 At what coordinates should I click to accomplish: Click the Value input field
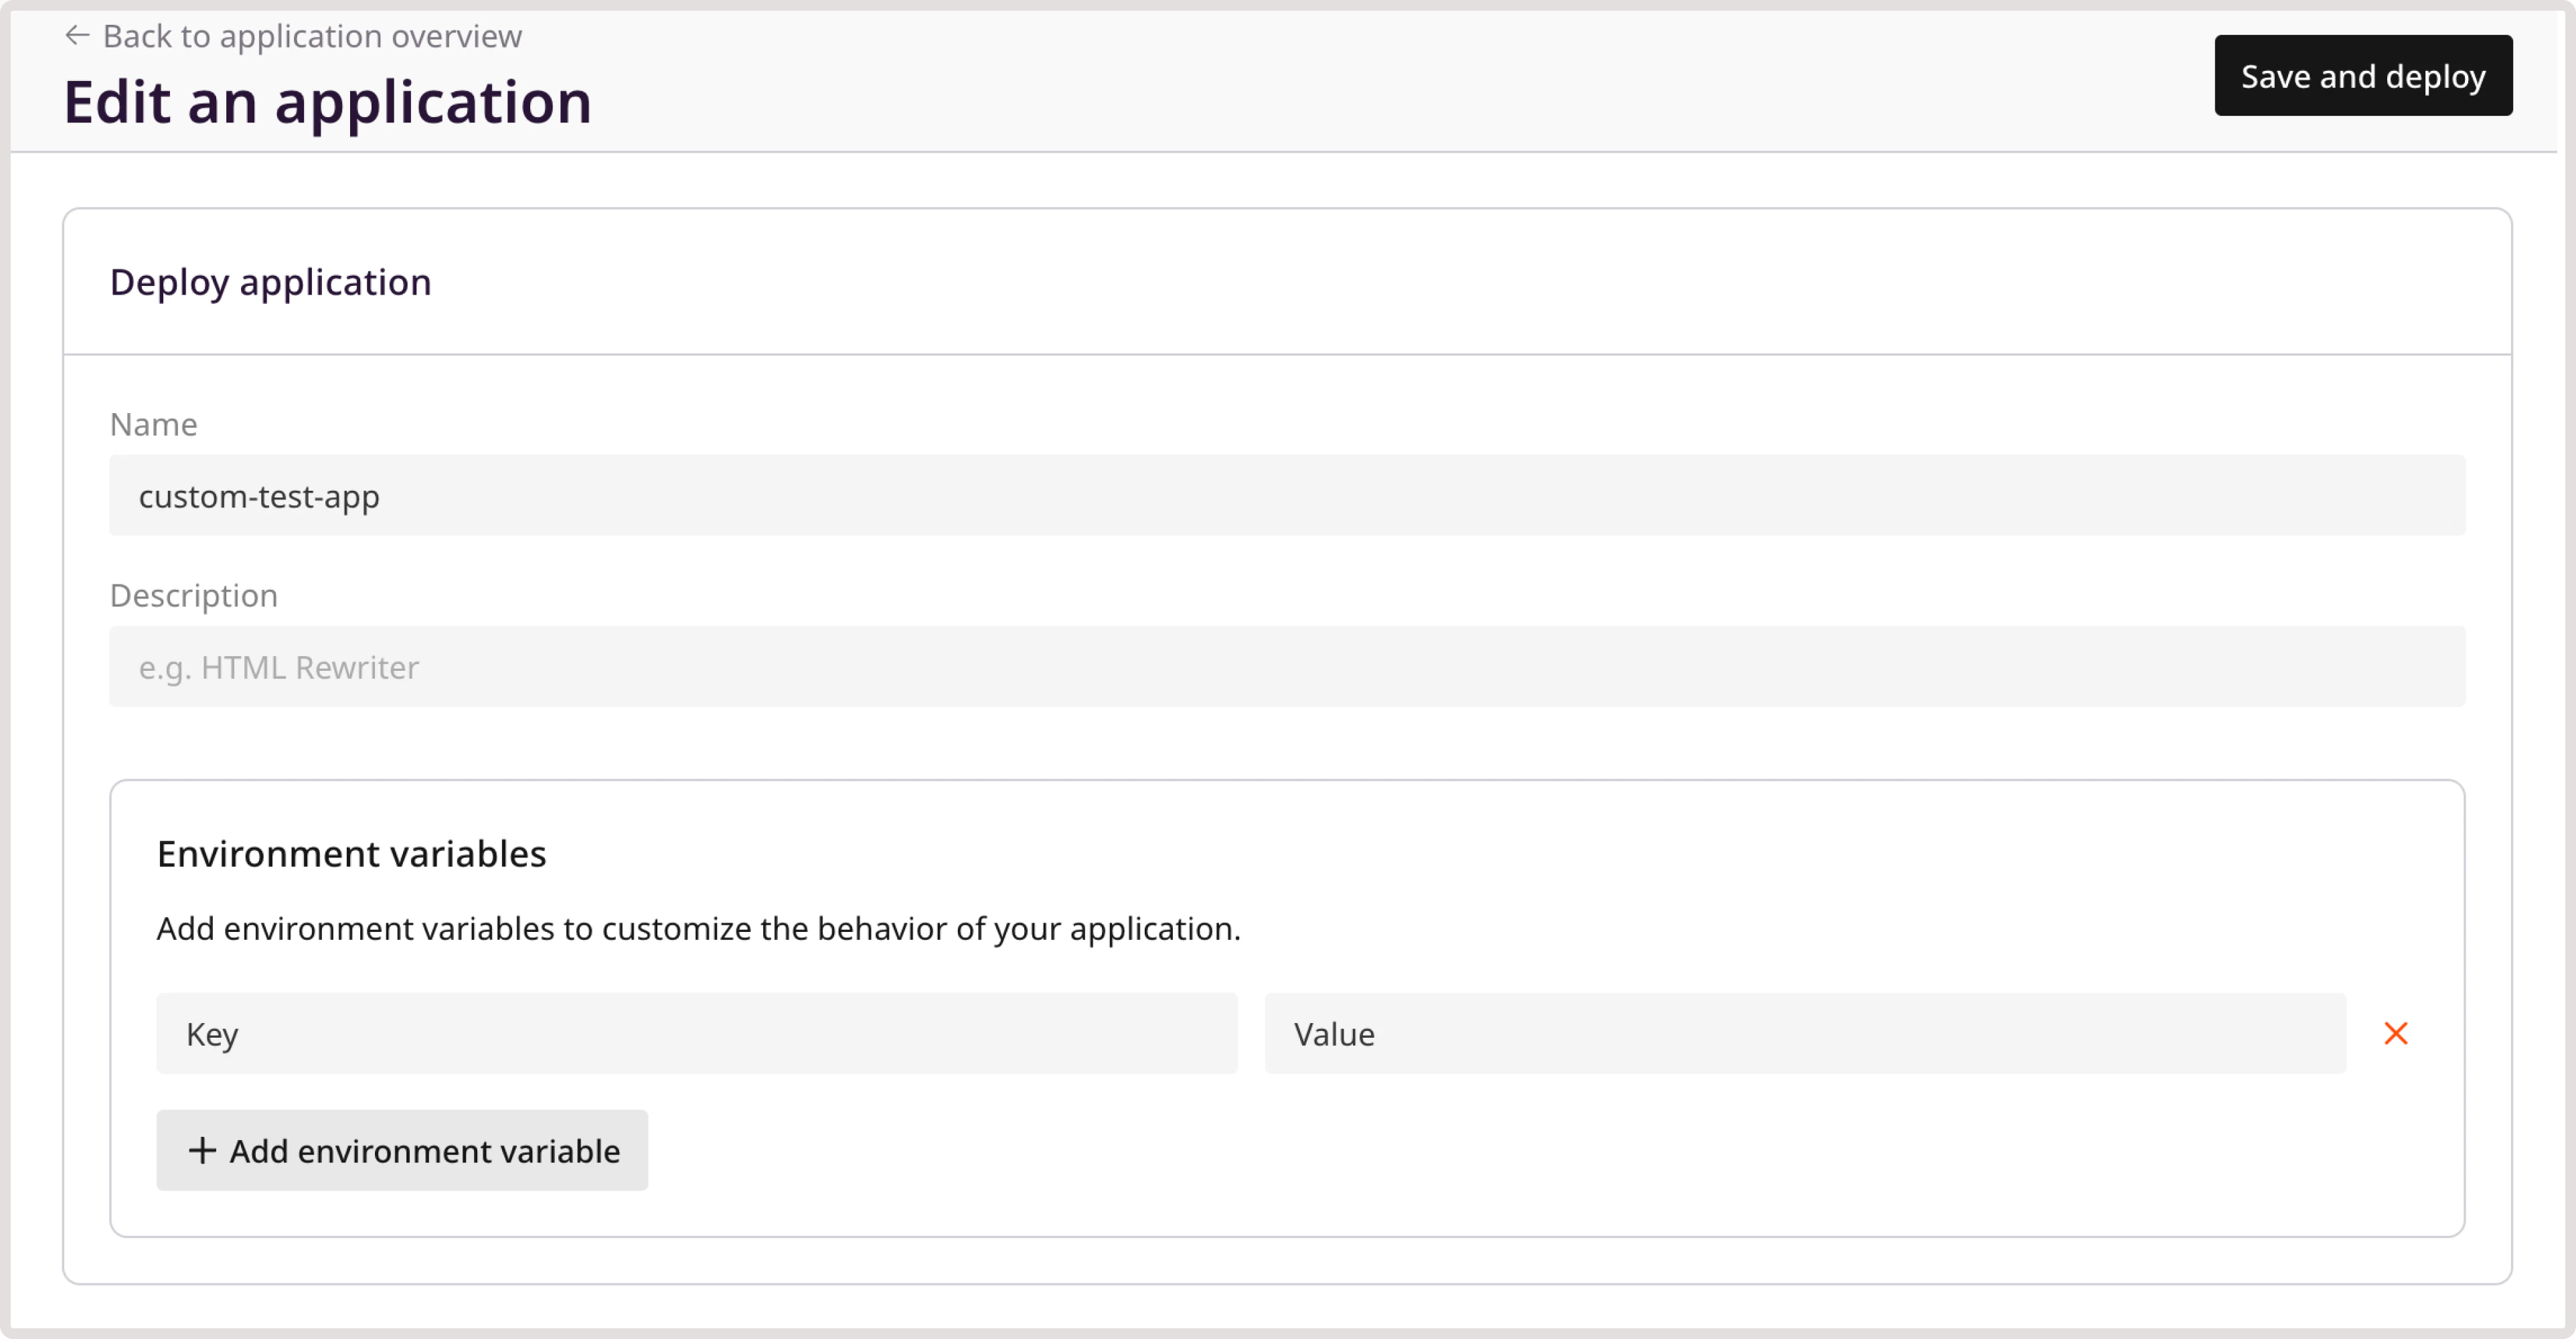pos(1805,1034)
